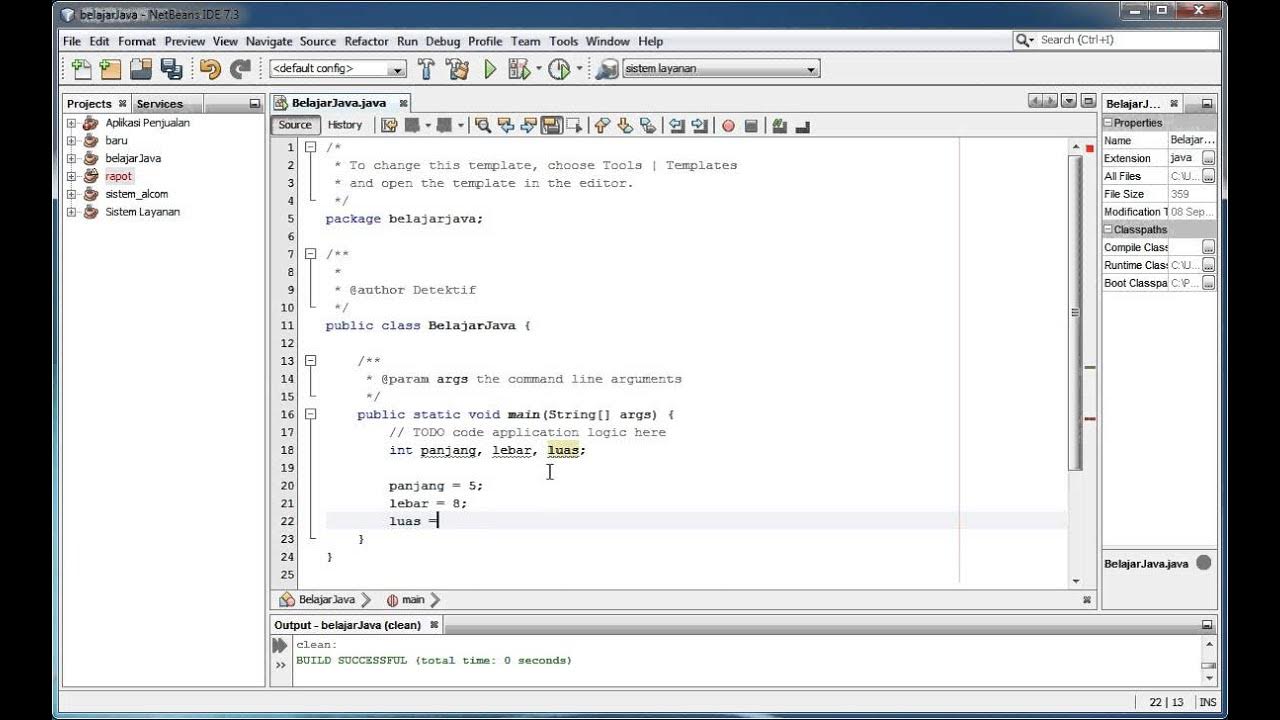Click the editor vertical scrollbar thumb
Screen dimensions: 1280x720
point(1076,312)
